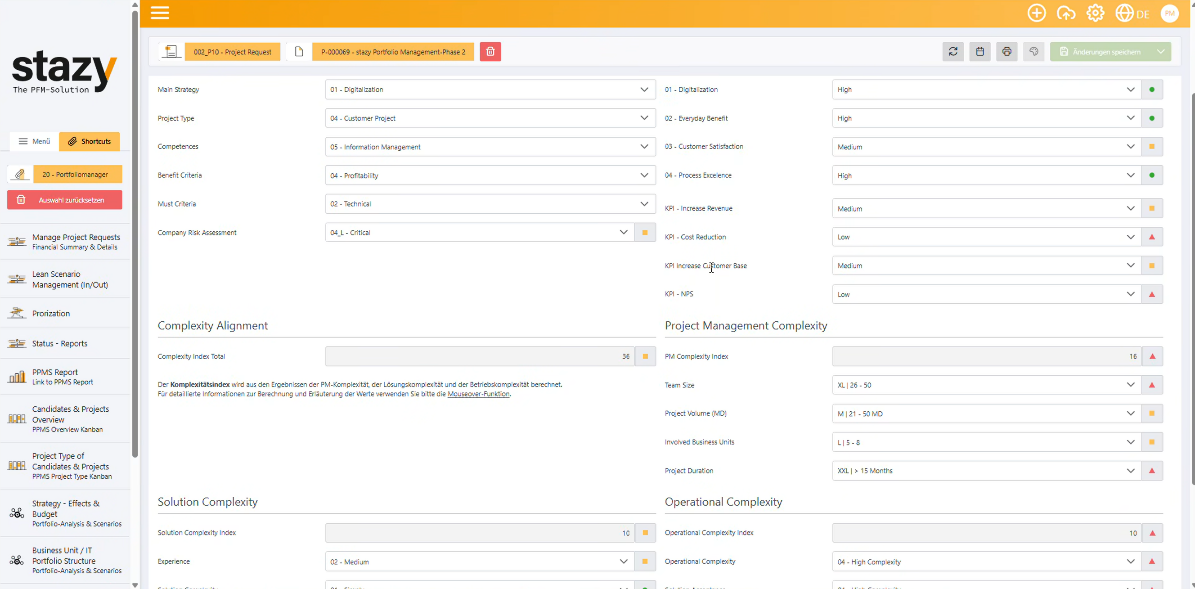
Task: Click the icon left of 002_P10 Project Request
Action: point(171,52)
